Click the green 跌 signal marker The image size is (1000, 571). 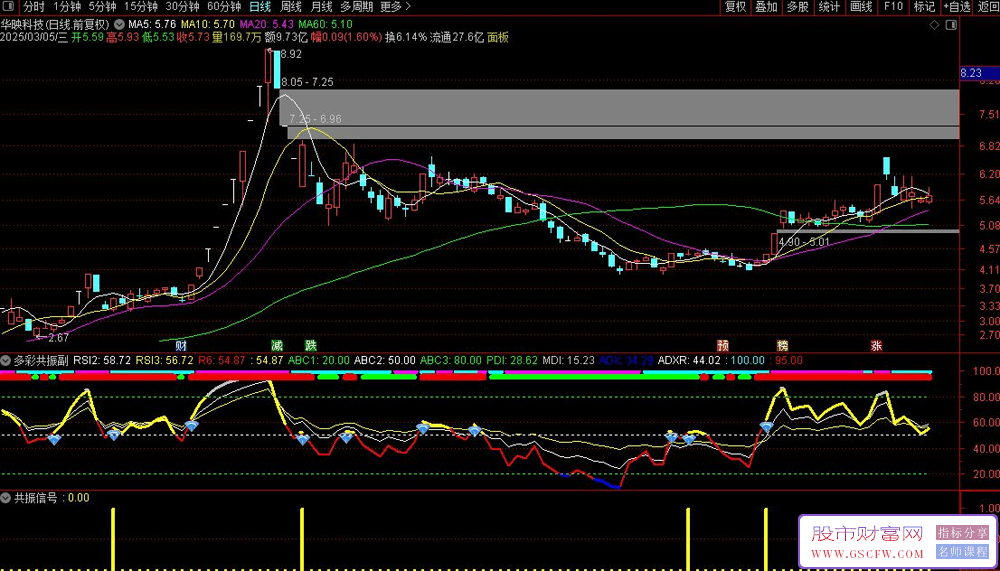(x=310, y=345)
